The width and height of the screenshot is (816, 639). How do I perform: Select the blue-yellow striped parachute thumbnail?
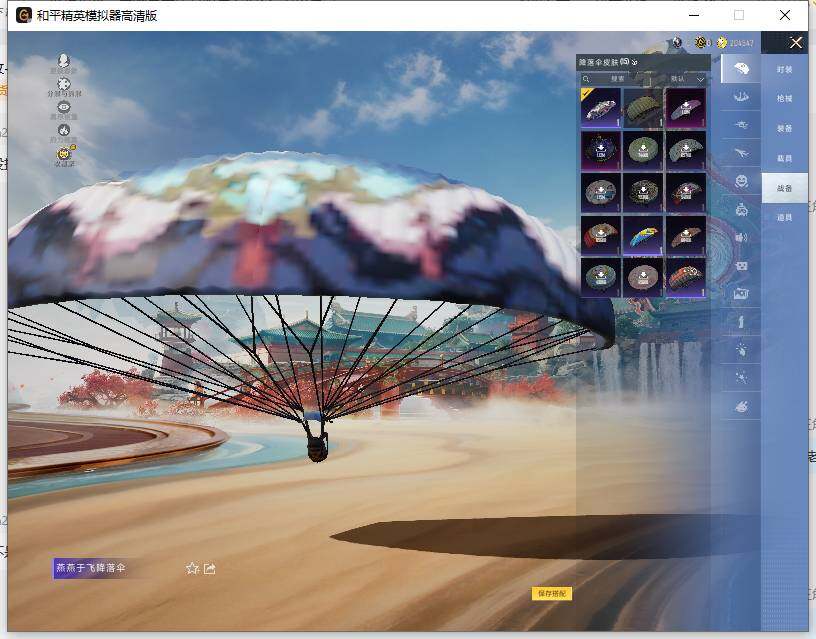[643, 235]
